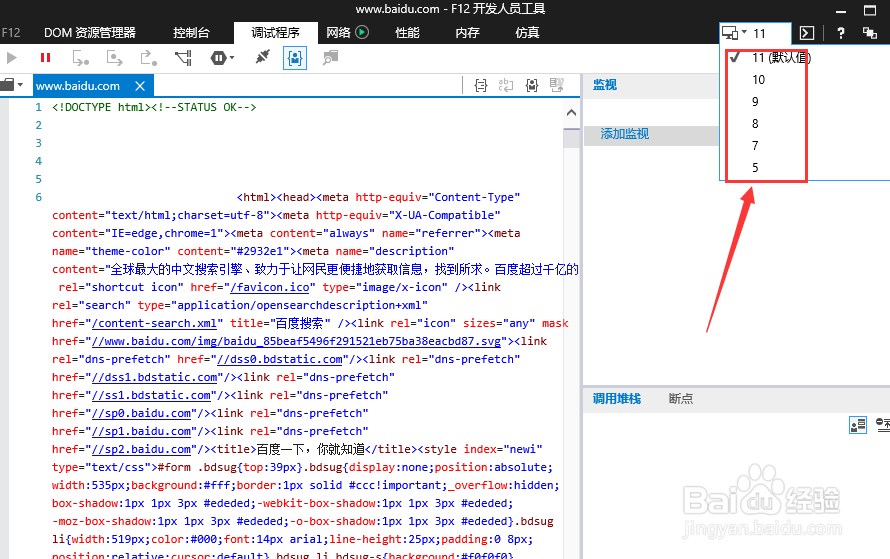
Task: Open the //dss1.bdstatic.com link
Action: [x=154, y=377]
